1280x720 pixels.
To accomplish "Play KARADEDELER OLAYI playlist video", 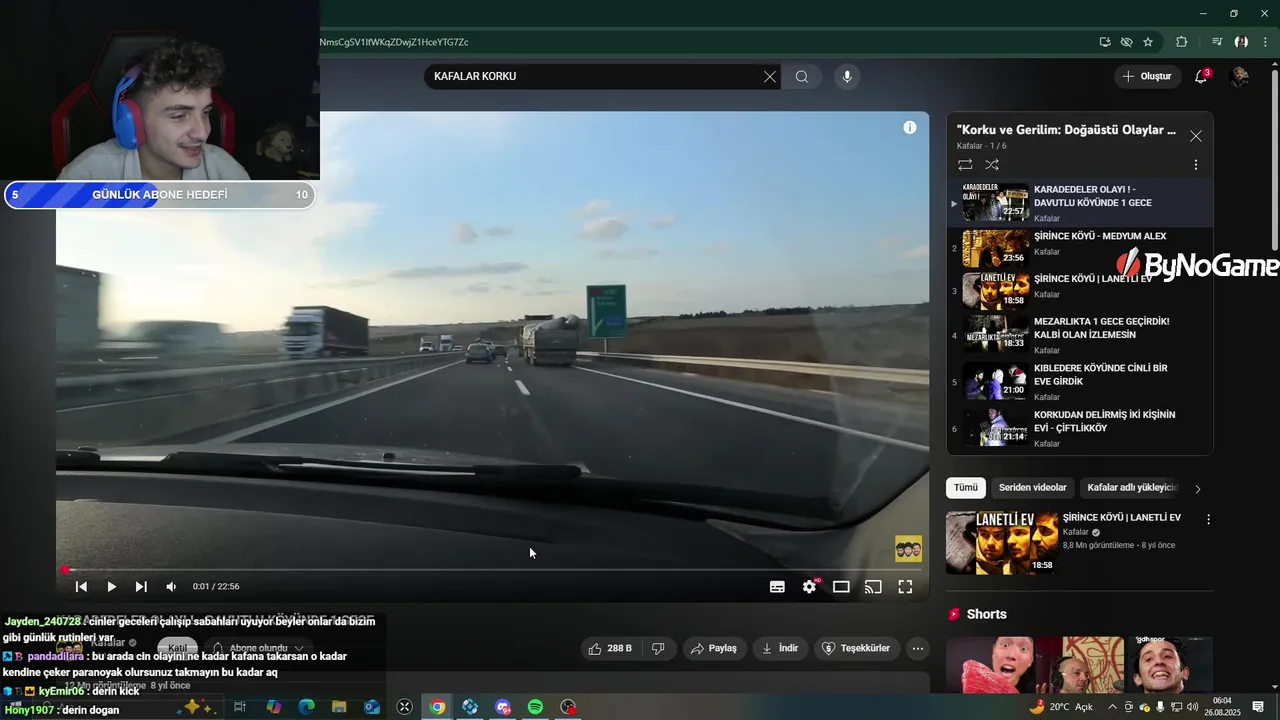I will click(x=1080, y=203).
